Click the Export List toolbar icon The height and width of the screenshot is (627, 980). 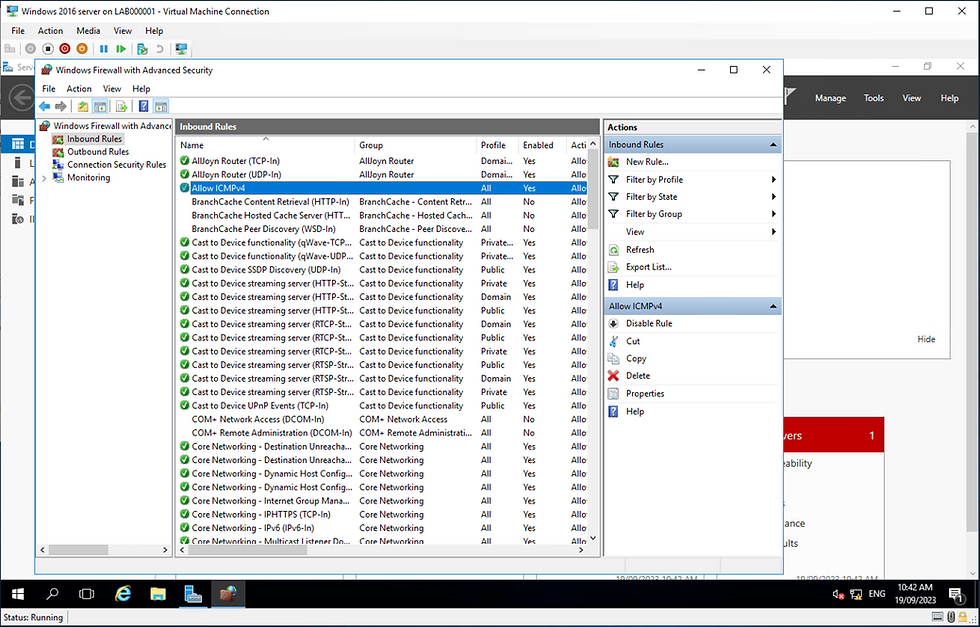pyautogui.click(x=122, y=106)
